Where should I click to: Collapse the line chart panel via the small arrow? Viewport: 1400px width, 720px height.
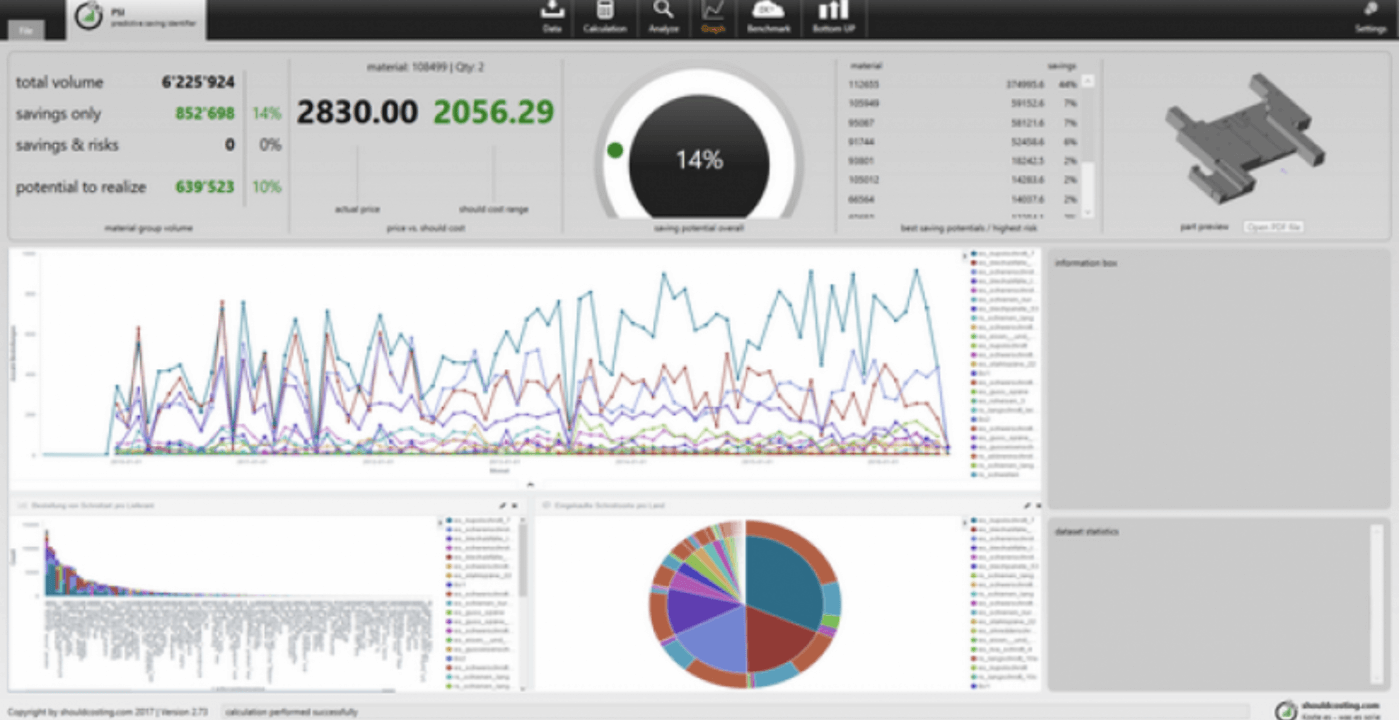pos(530,484)
